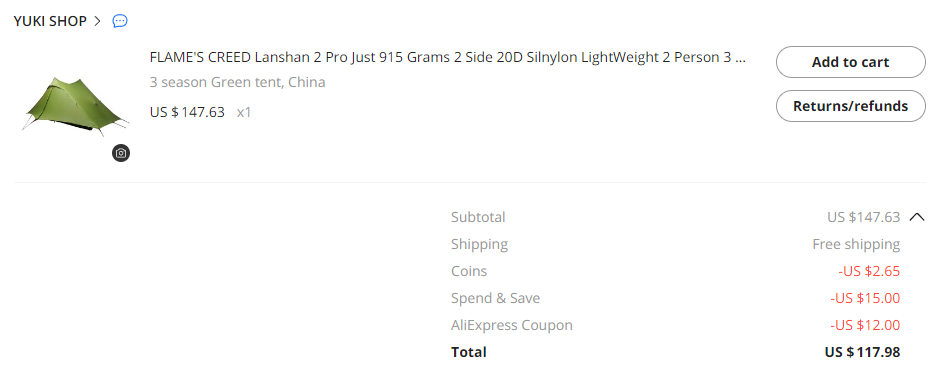Screen dimensions: 946x382
Task: Open the FLAME'S CREED Lanshan product title
Action: click(x=448, y=57)
